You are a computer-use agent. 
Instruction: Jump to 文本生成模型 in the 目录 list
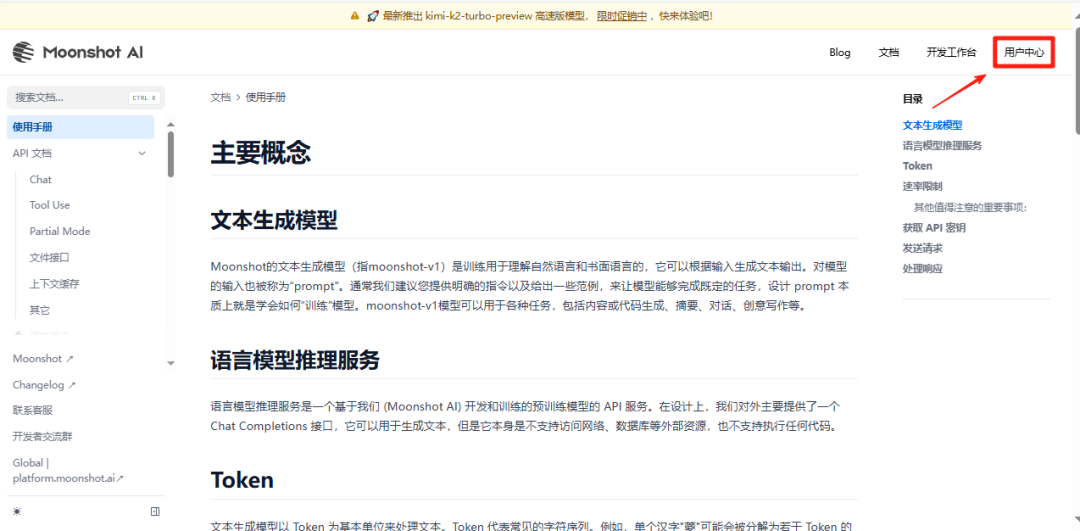coord(932,125)
